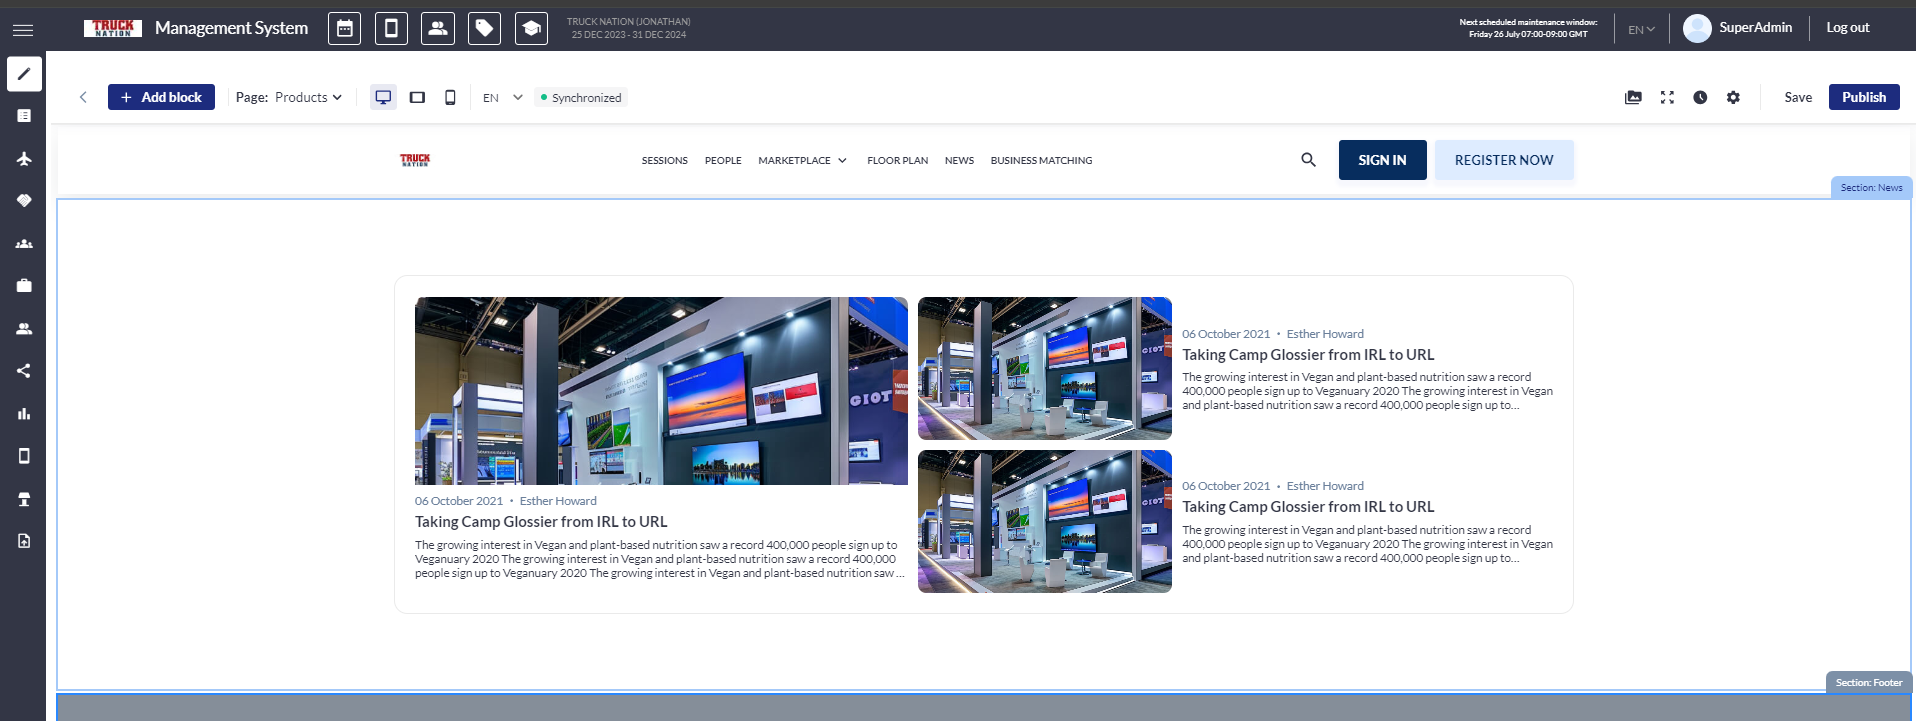Open the Sessions nav item
This screenshot has width=1916, height=721.
pos(665,160)
